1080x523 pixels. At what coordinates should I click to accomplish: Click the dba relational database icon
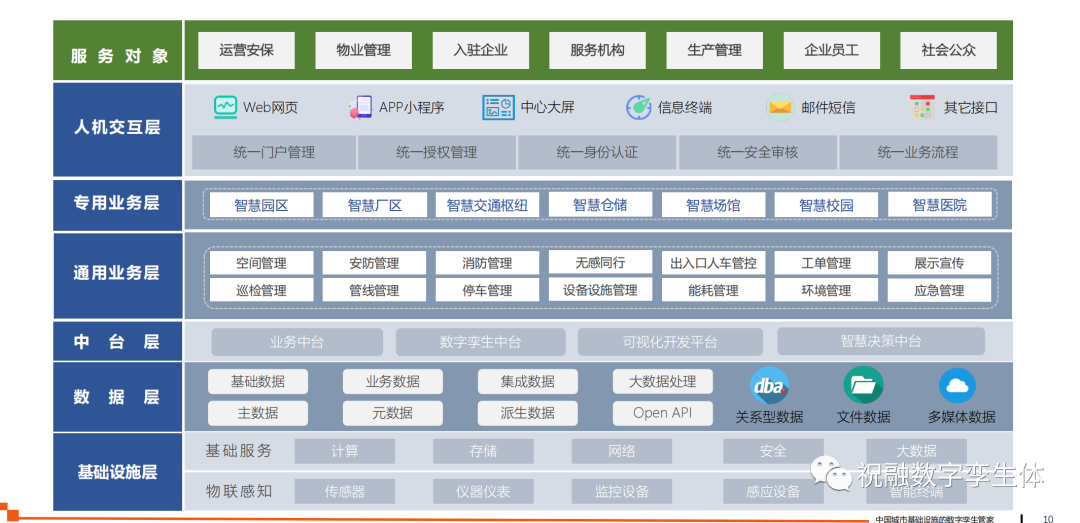[769, 386]
